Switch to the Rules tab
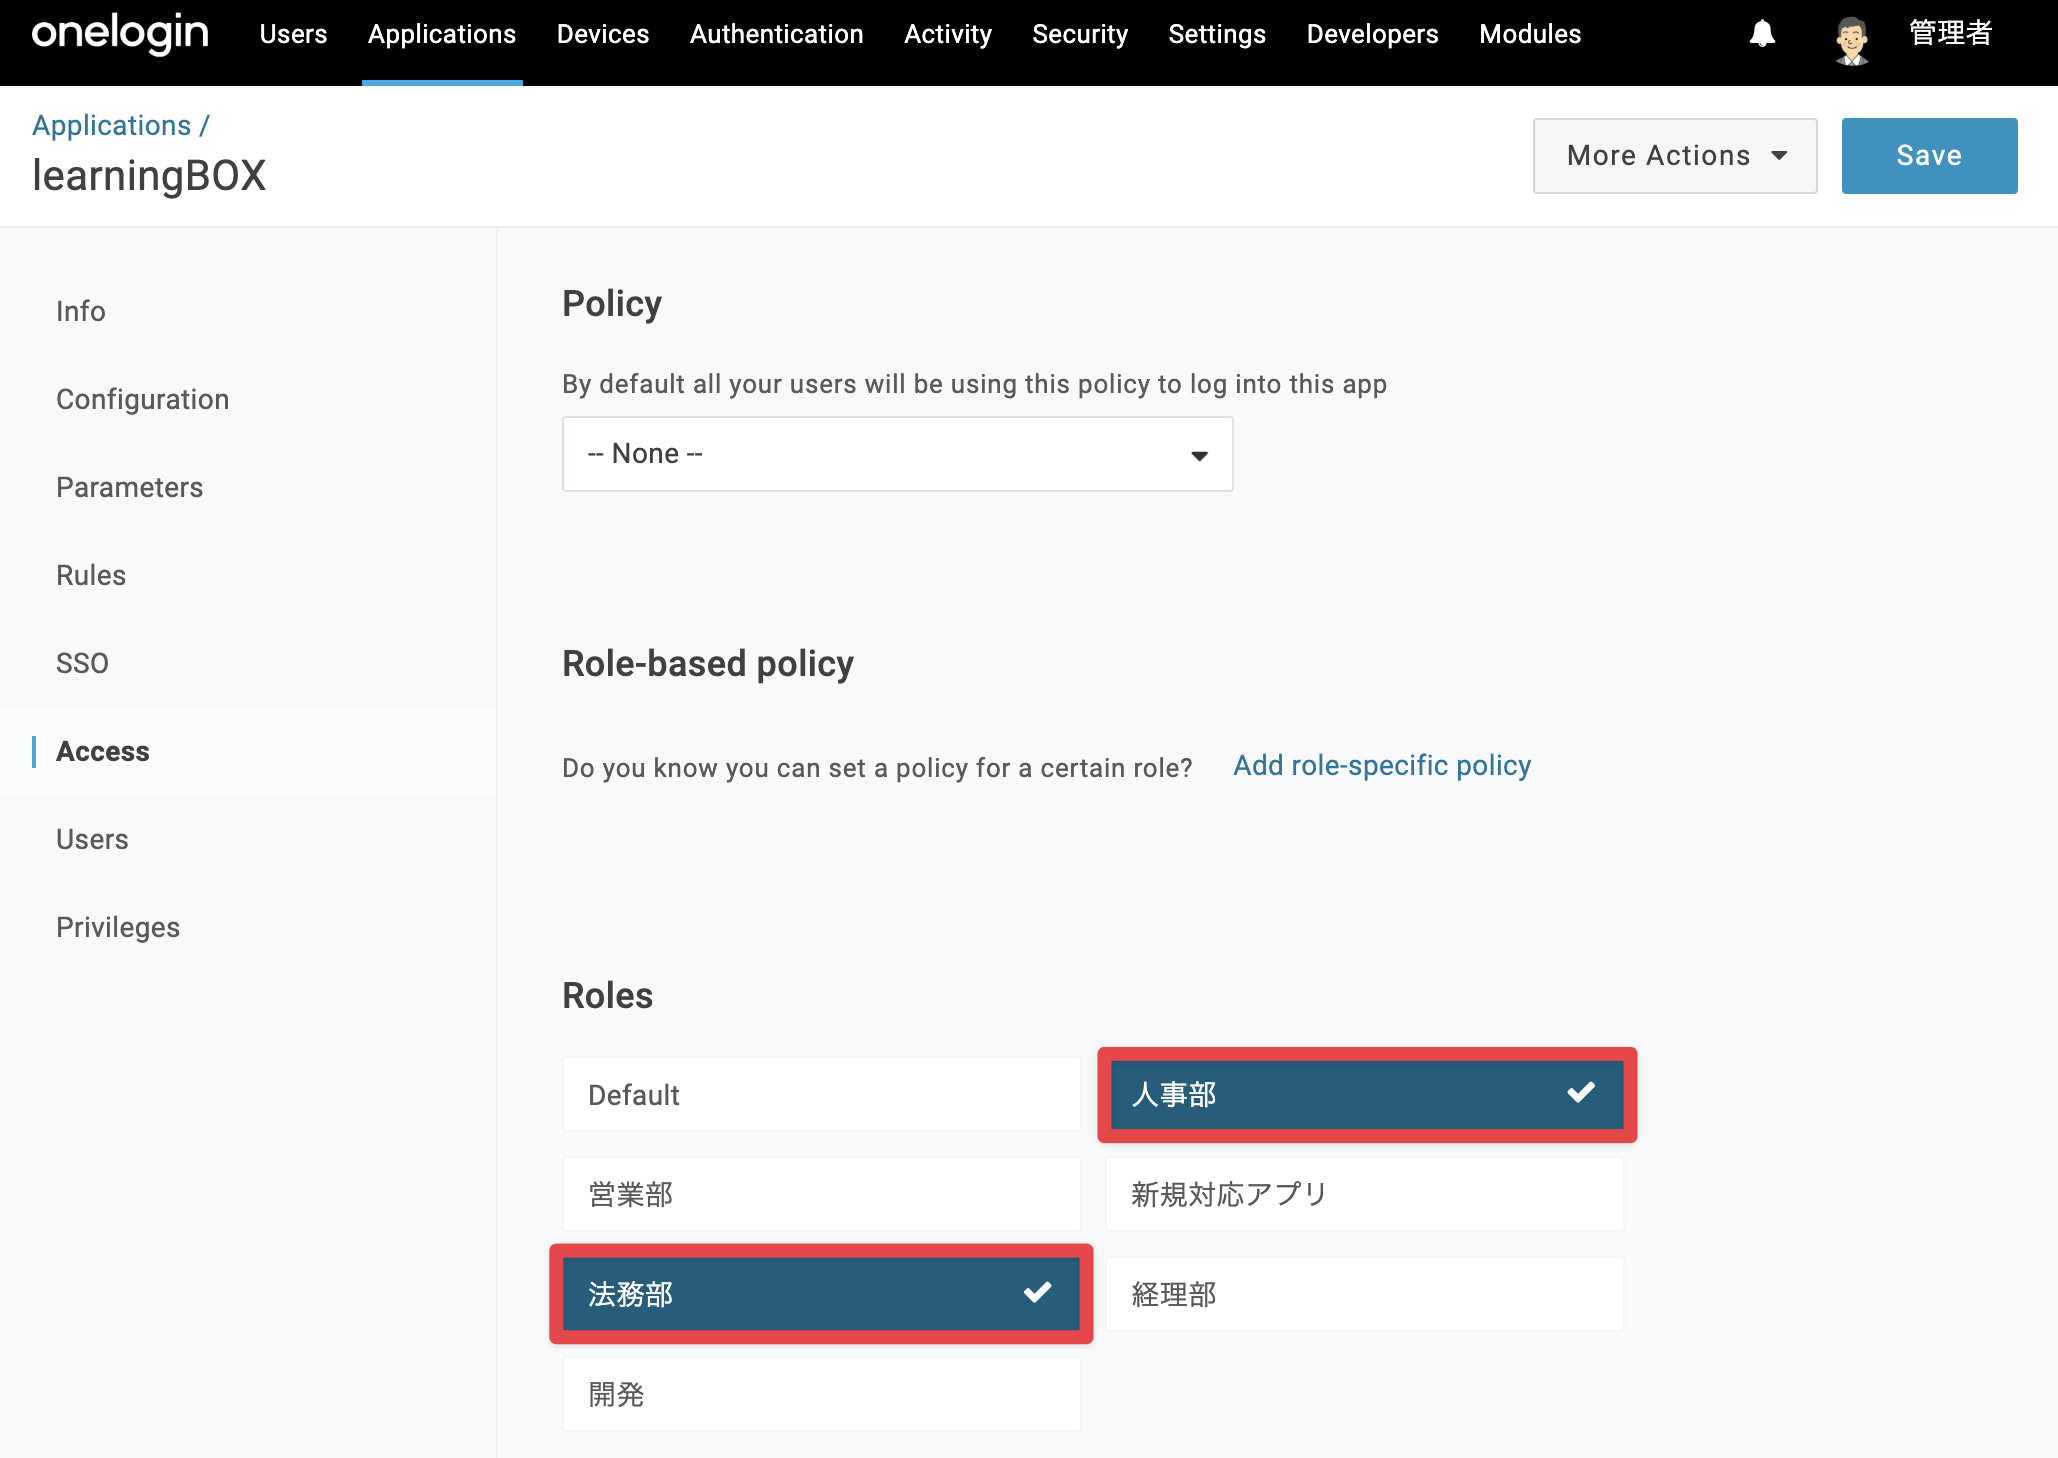Viewport: 2058px width, 1458px height. [x=91, y=575]
